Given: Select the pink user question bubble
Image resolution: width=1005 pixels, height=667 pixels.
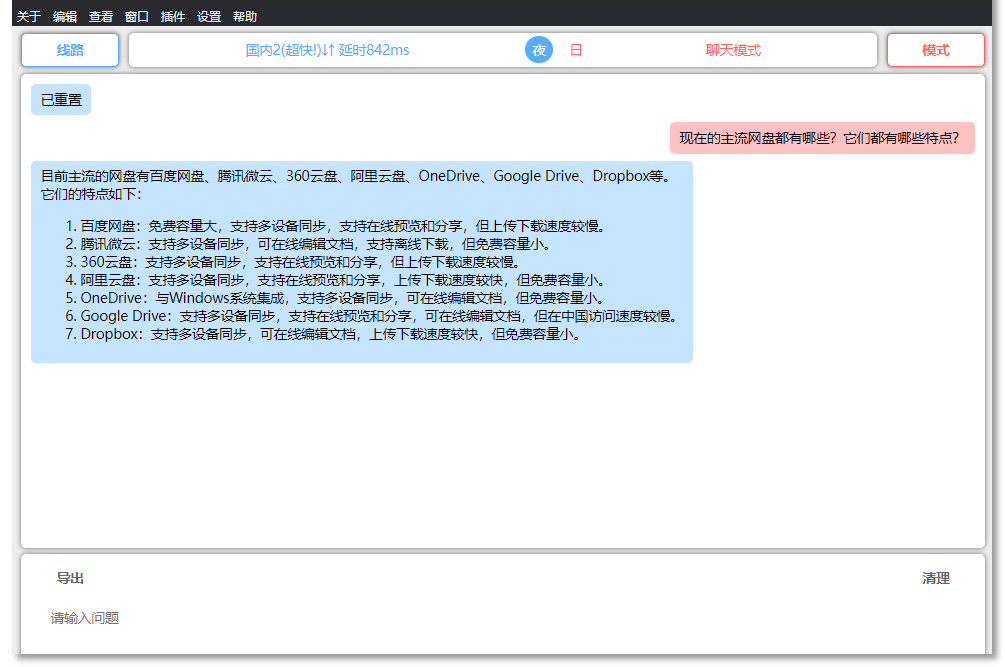Looking at the screenshot, I should coord(822,138).
